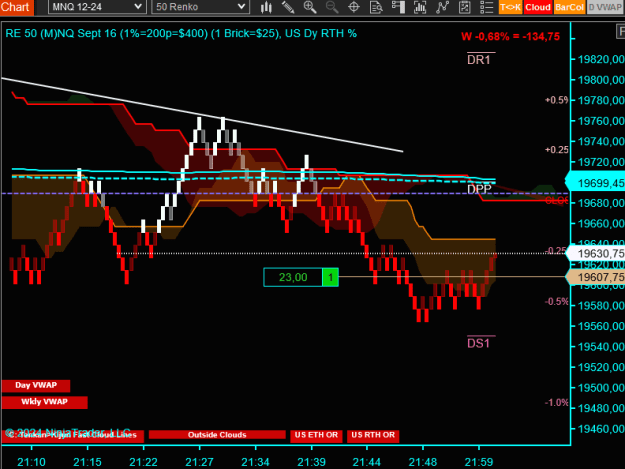Open the data box document search icon
Image resolution: width=625 pixels, height=469 pixels.
[376, 7]
